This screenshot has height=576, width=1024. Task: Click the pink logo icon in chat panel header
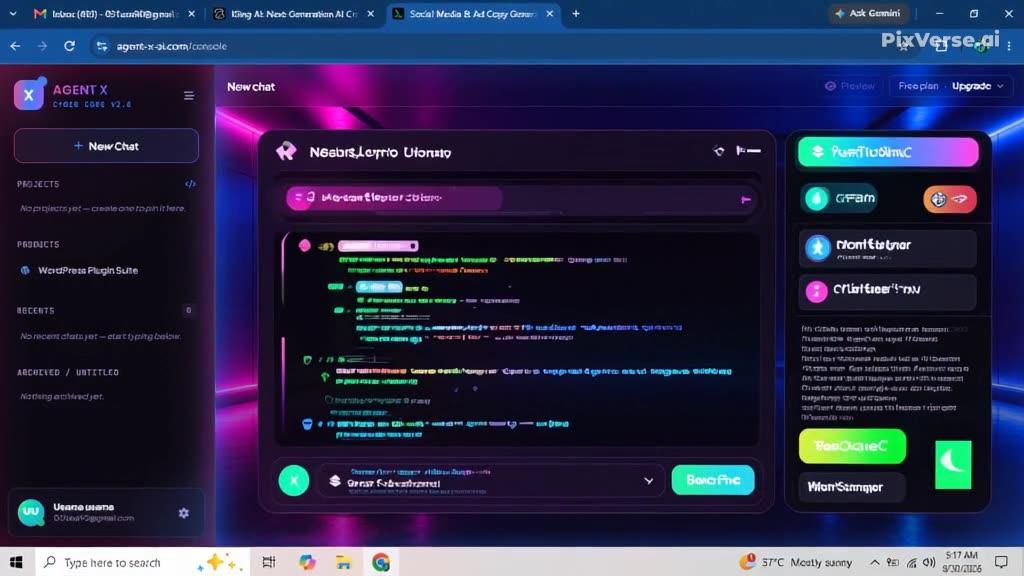[x=286, y=152]
